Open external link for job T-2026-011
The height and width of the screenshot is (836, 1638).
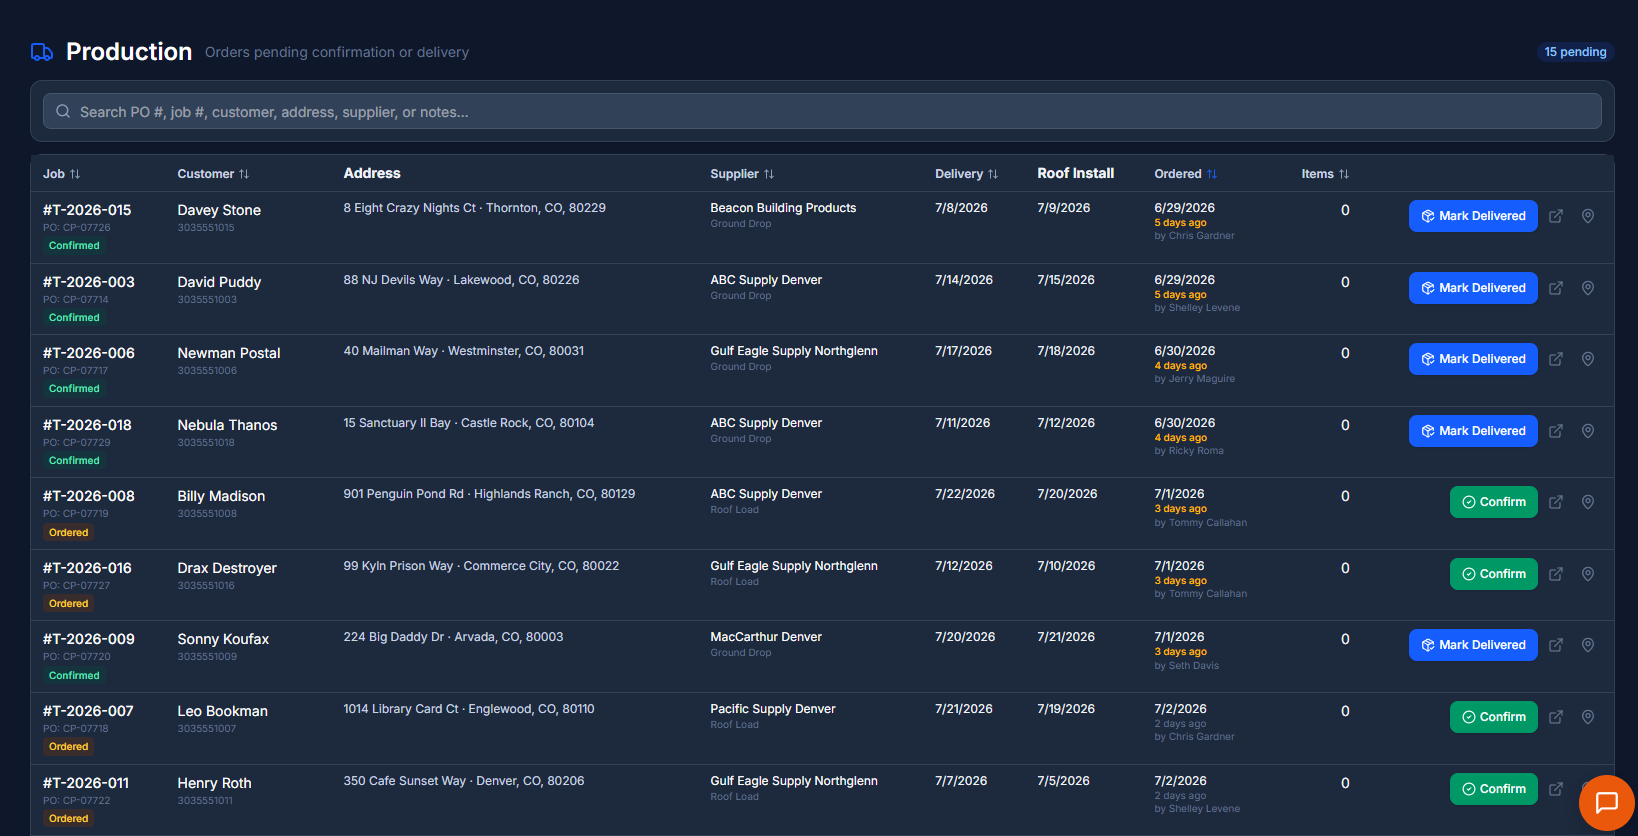(x=1556, y=789)
